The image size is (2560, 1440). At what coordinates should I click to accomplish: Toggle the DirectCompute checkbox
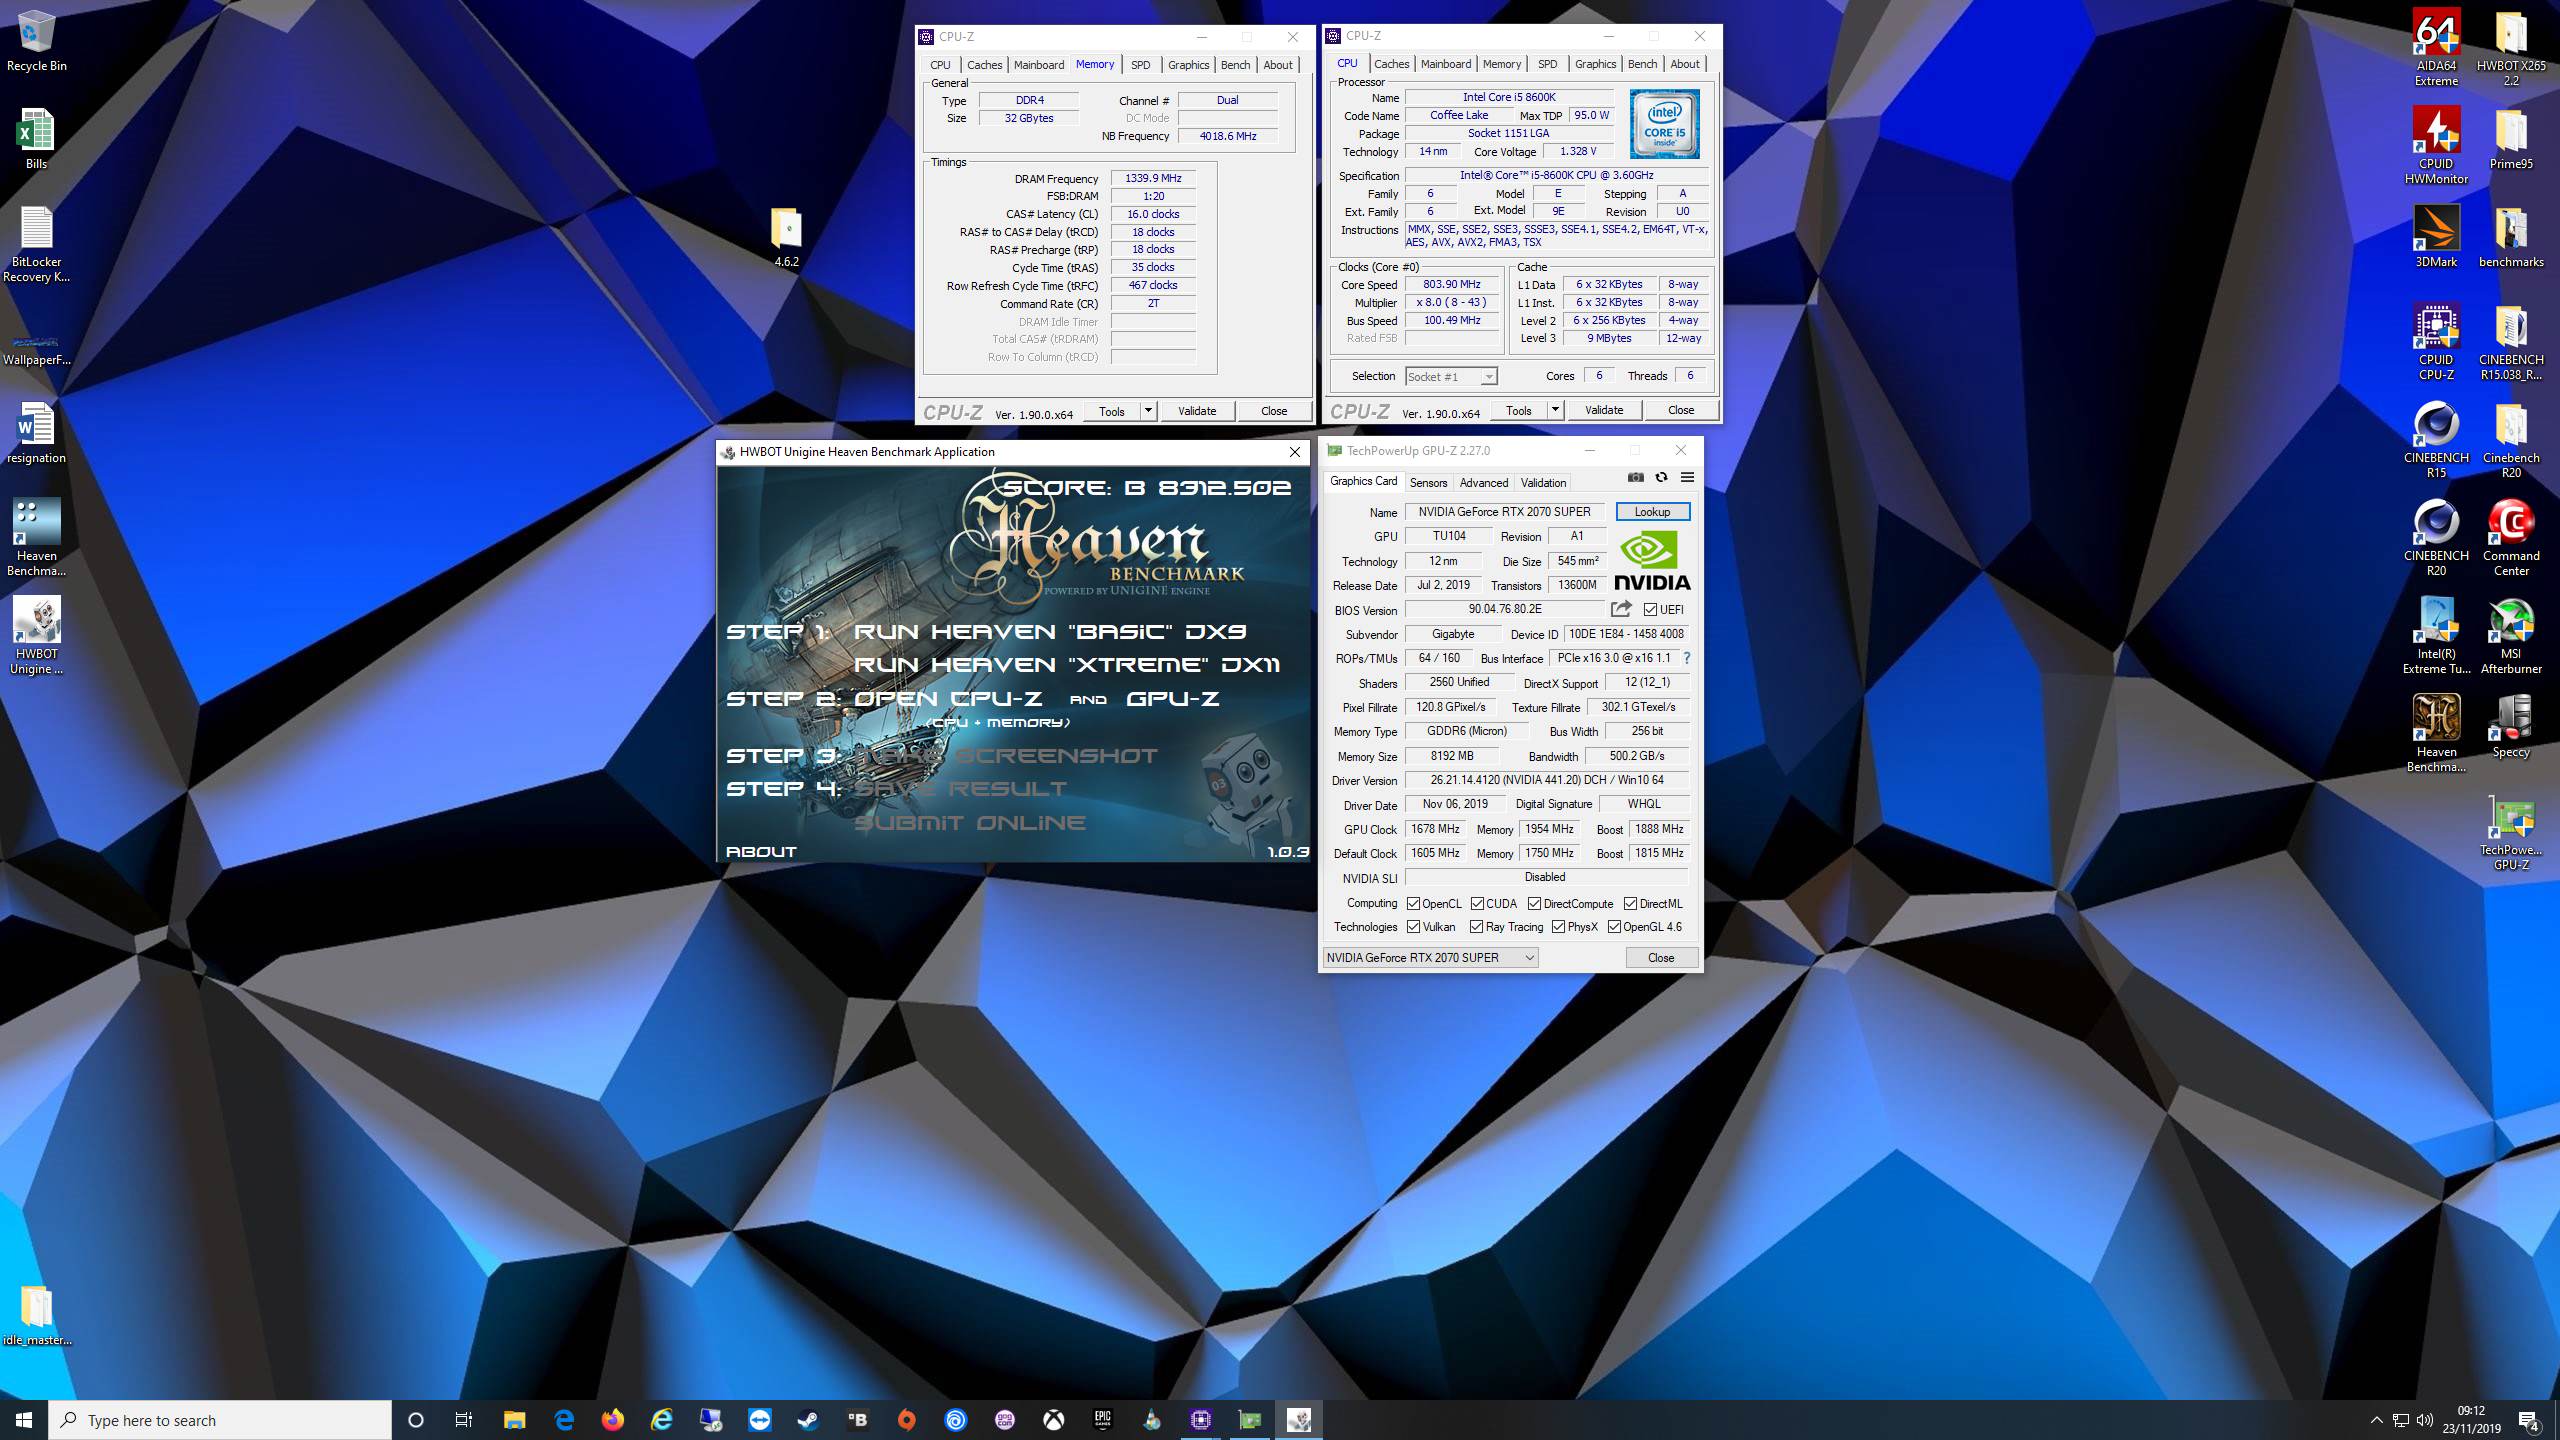click(1534, 903)
